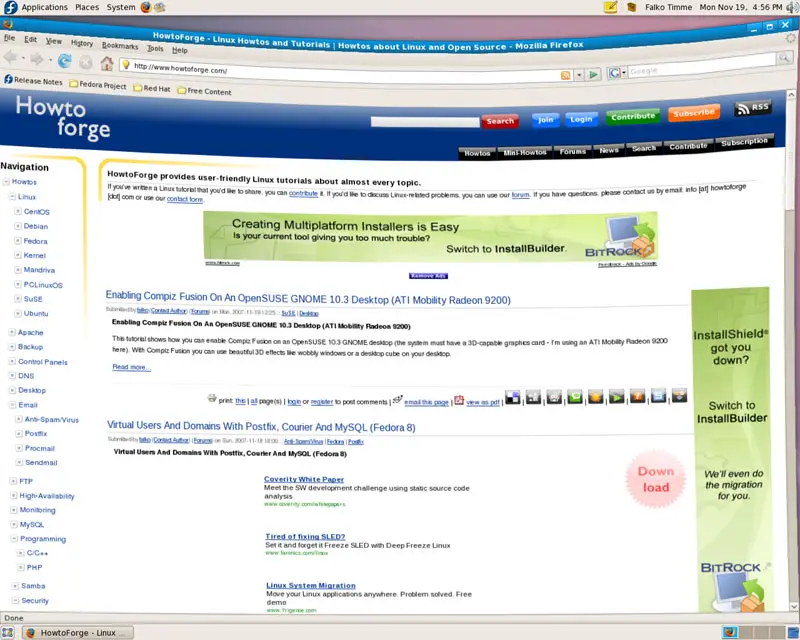800x640 pixels.
Task: Open the Red Hat bookmark folder
Action: pyautogui.click(x=152, y=88)
